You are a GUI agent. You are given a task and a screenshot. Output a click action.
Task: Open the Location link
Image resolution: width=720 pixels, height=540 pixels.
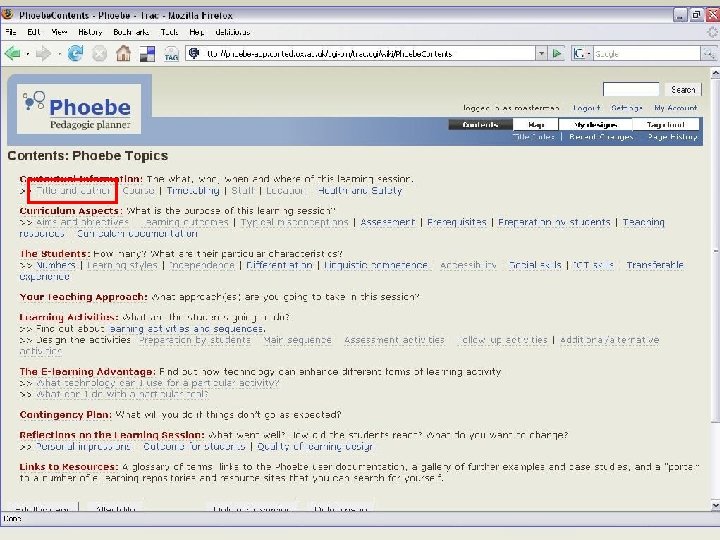coord(285,191)
